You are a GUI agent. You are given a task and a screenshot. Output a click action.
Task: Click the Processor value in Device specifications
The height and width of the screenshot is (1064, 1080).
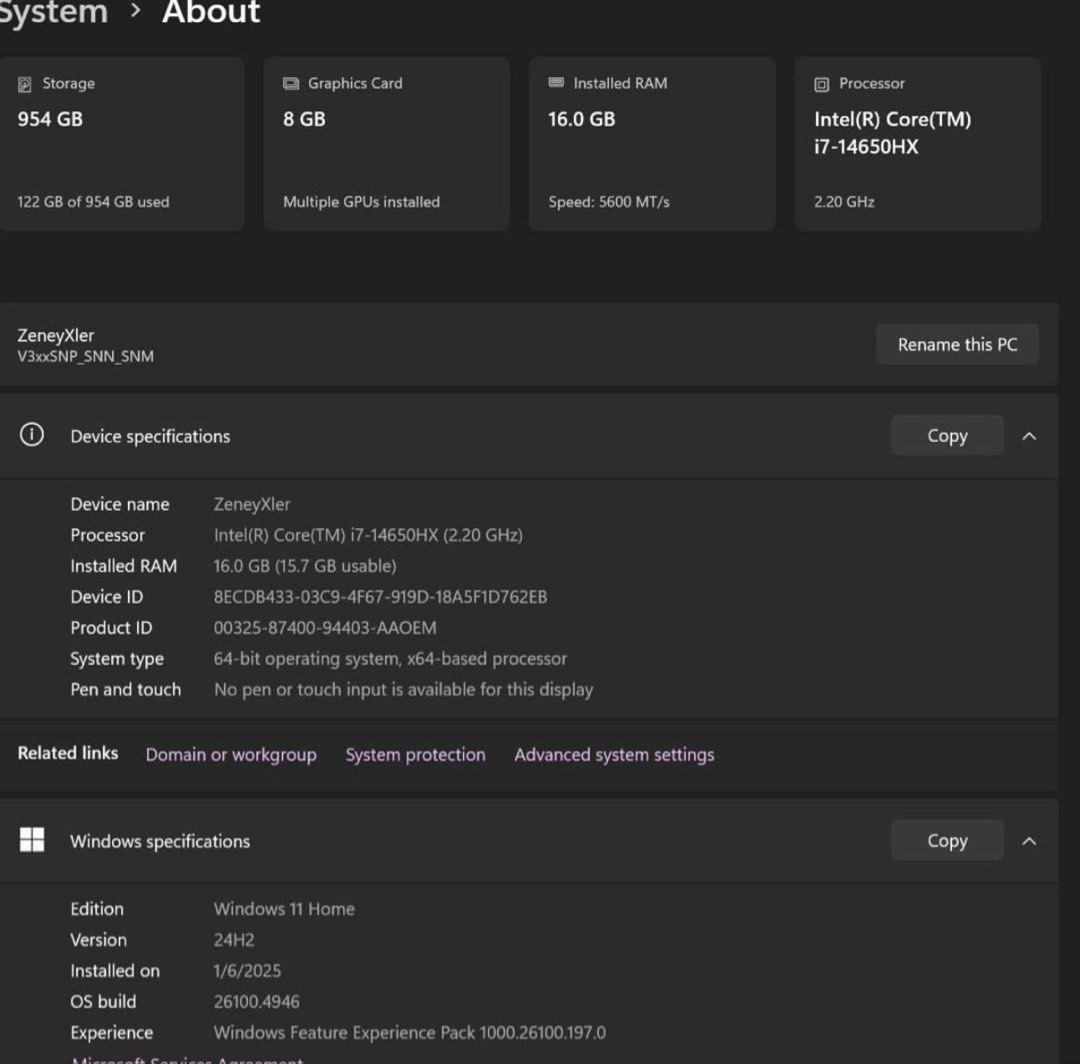pyautogui.click(x=368, y=535)
